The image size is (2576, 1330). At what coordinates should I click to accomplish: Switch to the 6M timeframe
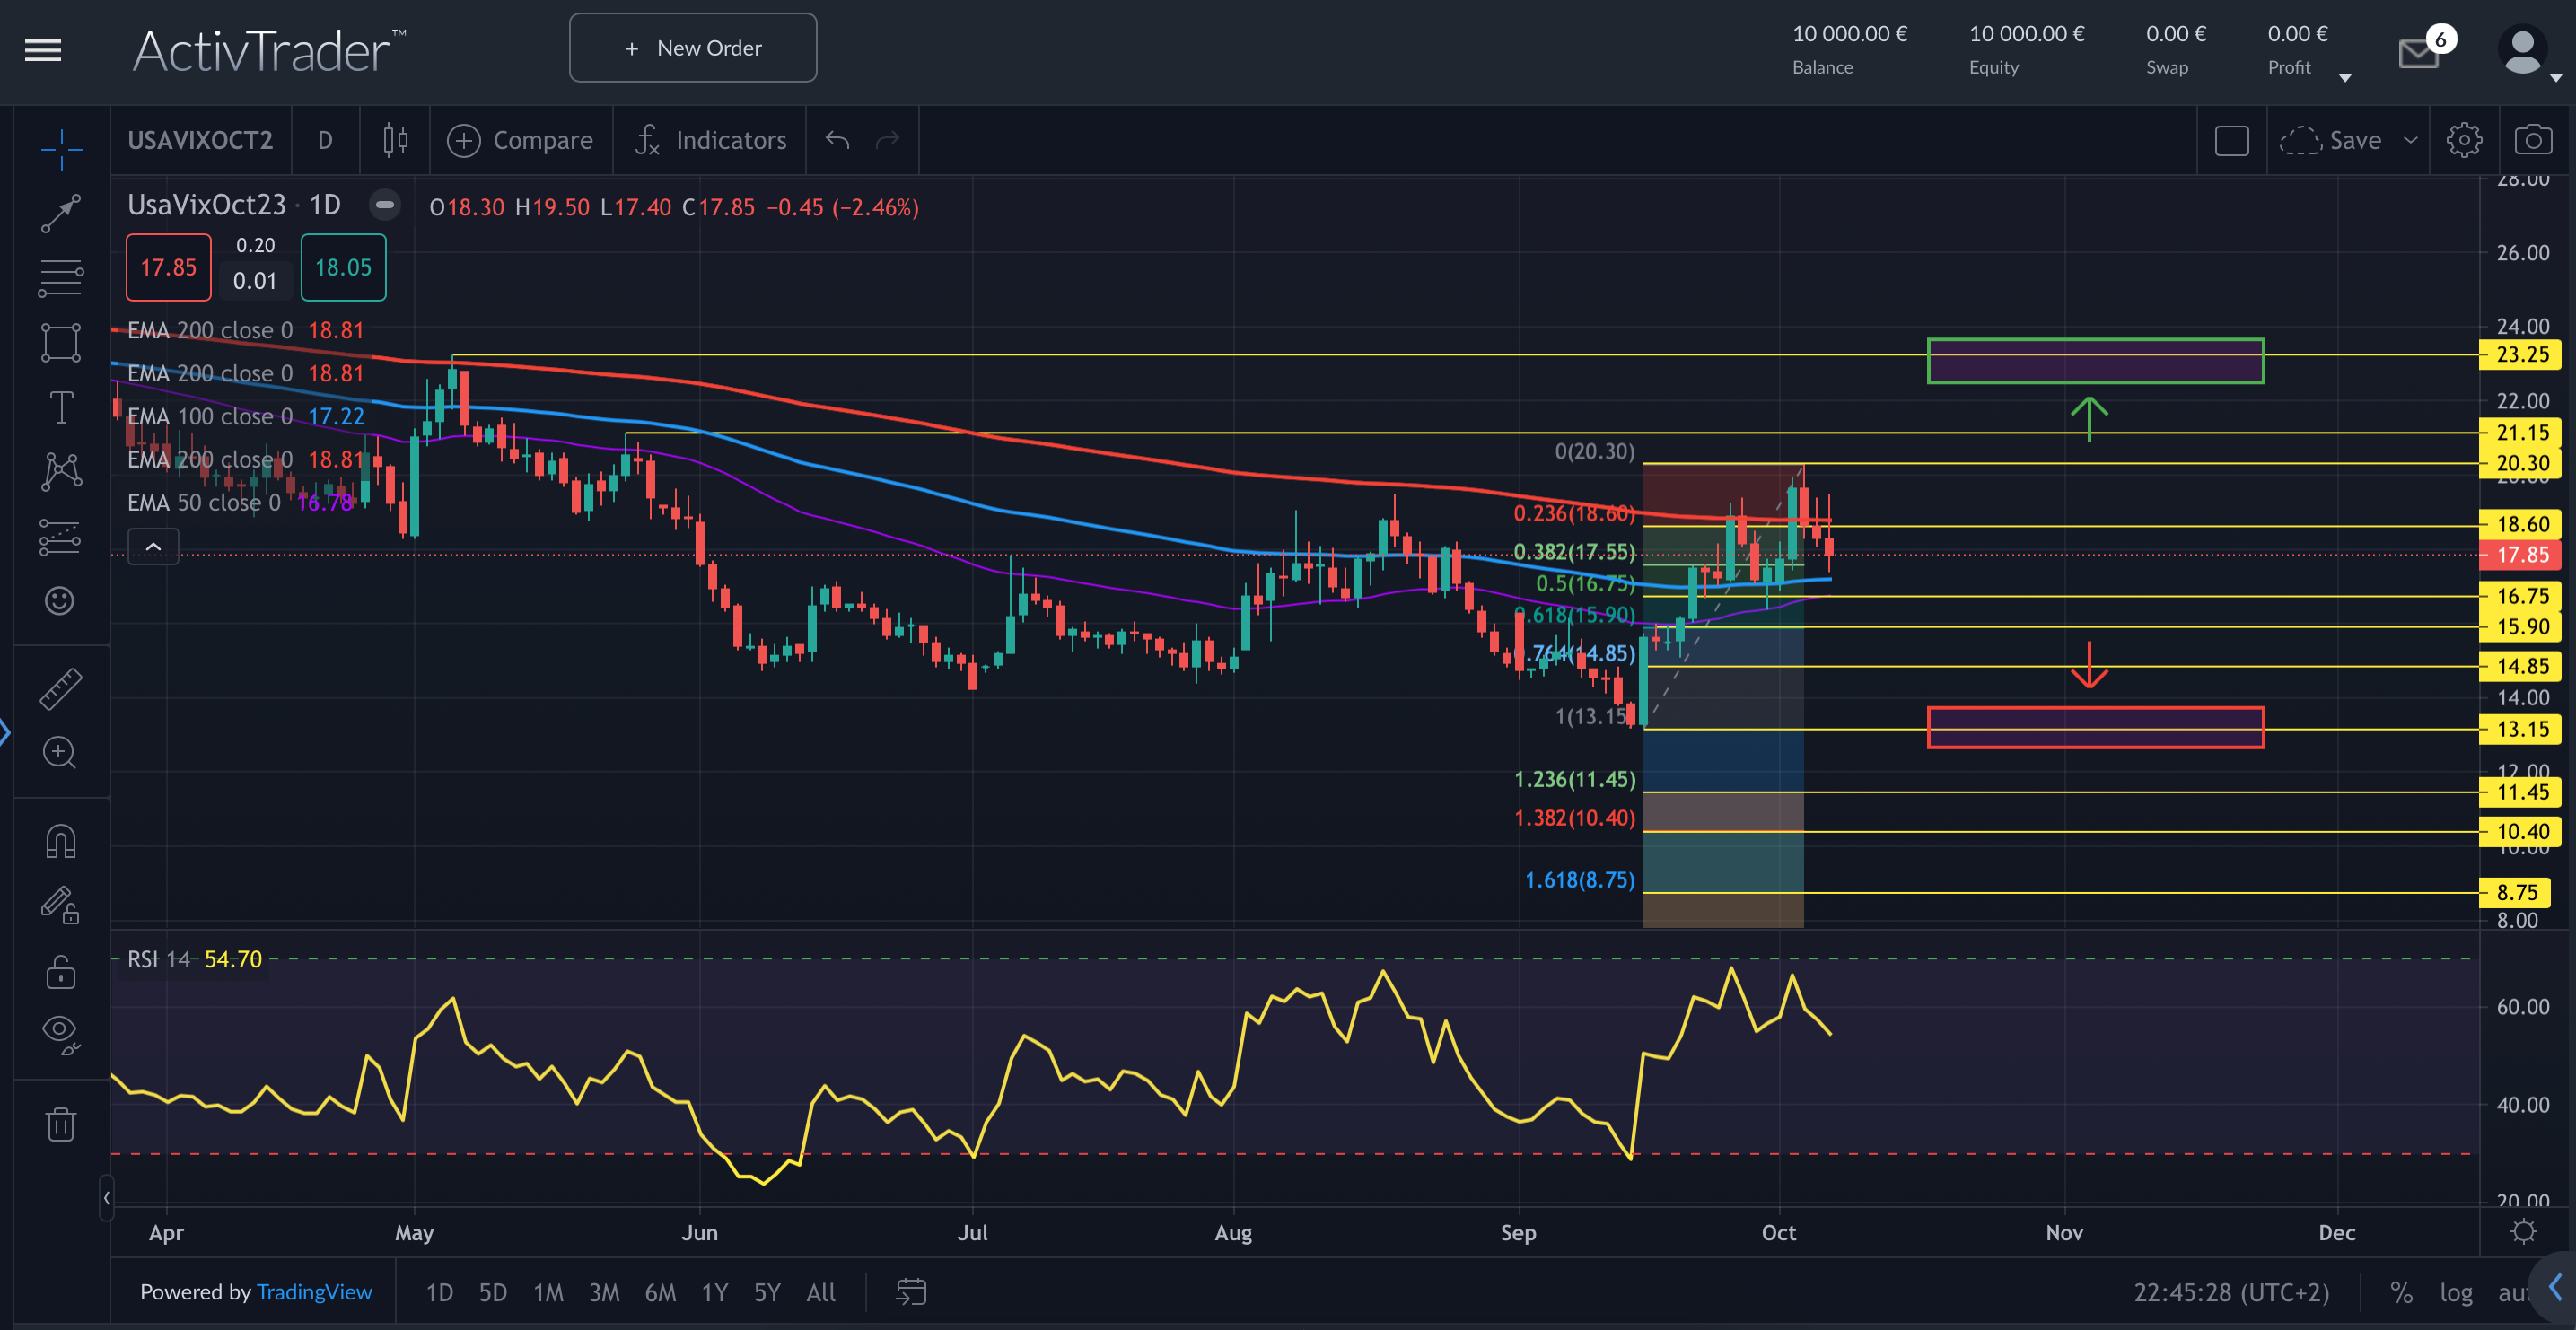[660, 1292]
